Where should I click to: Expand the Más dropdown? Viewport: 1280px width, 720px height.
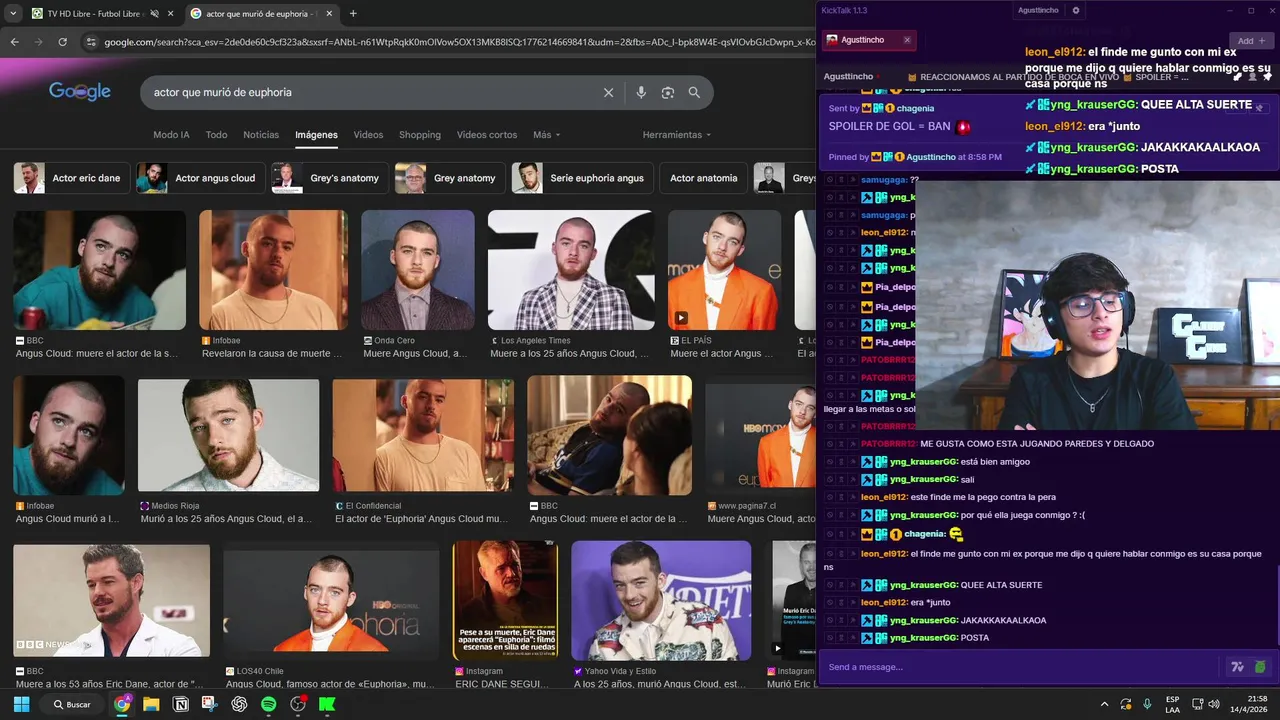click(x=546, y=135)
